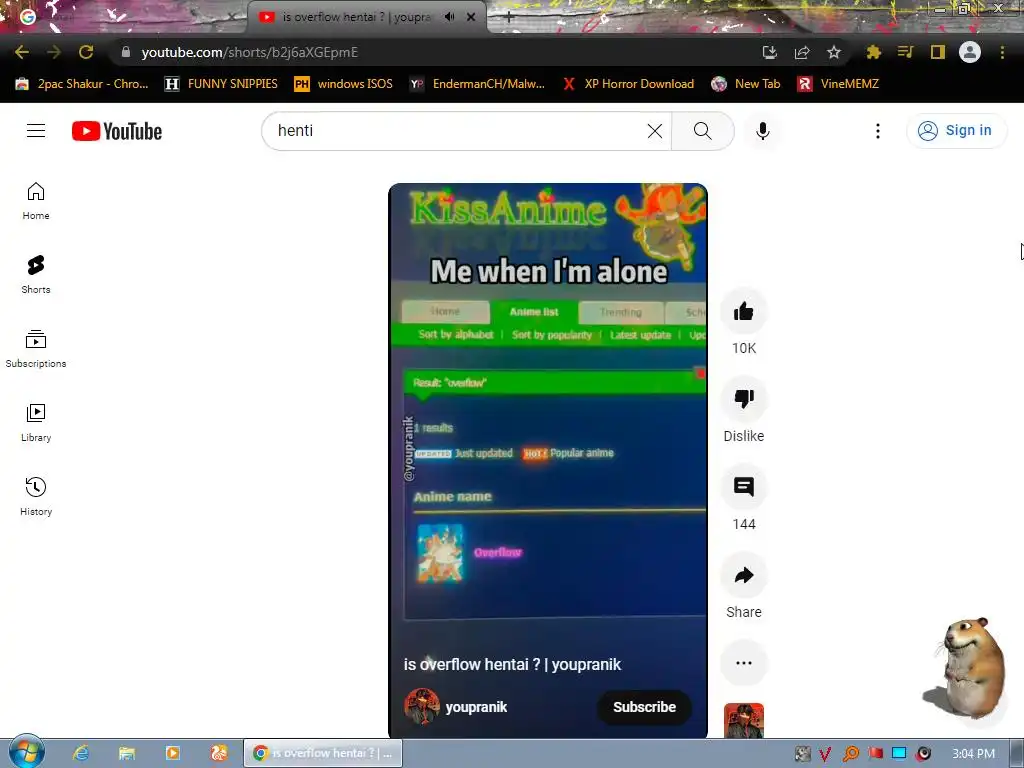Click the red V tray icon
This screenshot has width=1024, height=768.
click(x=825, y=754)
